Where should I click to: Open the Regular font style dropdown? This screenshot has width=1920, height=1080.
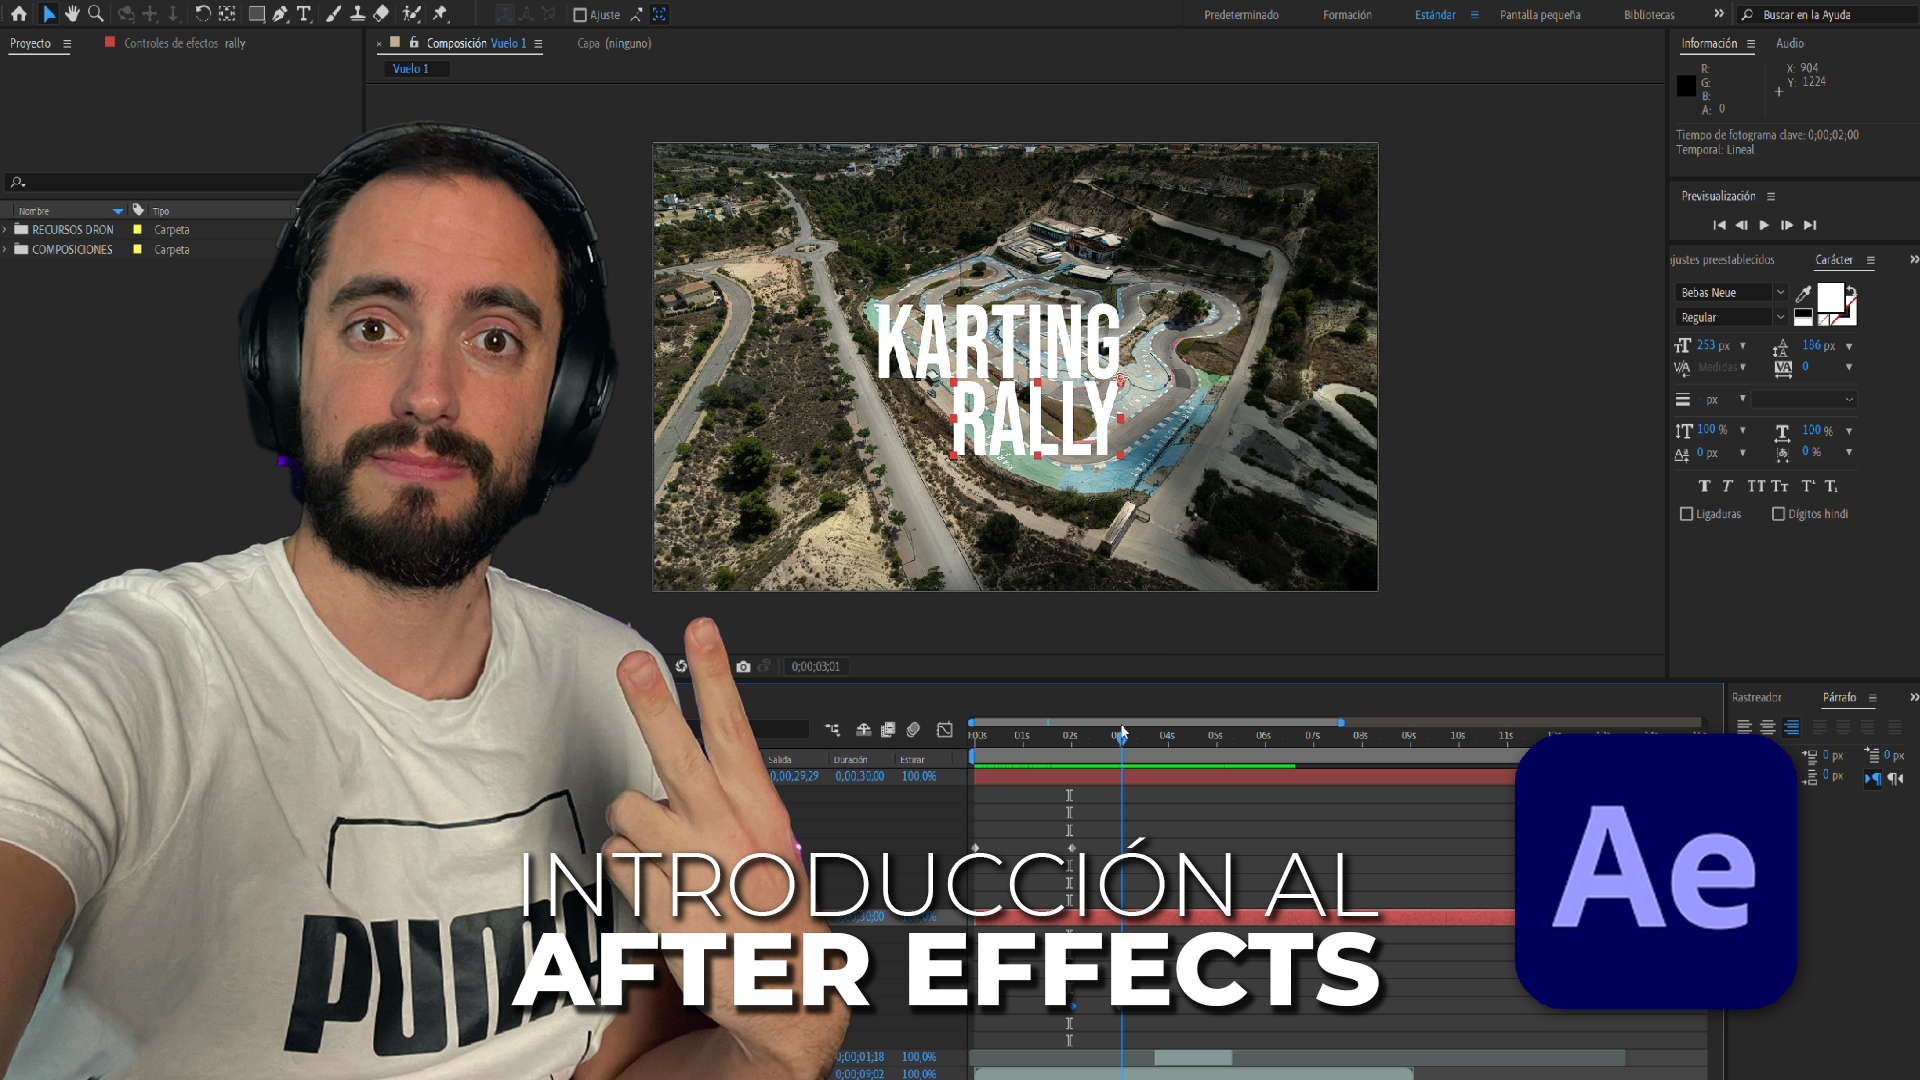[1780, 318]
